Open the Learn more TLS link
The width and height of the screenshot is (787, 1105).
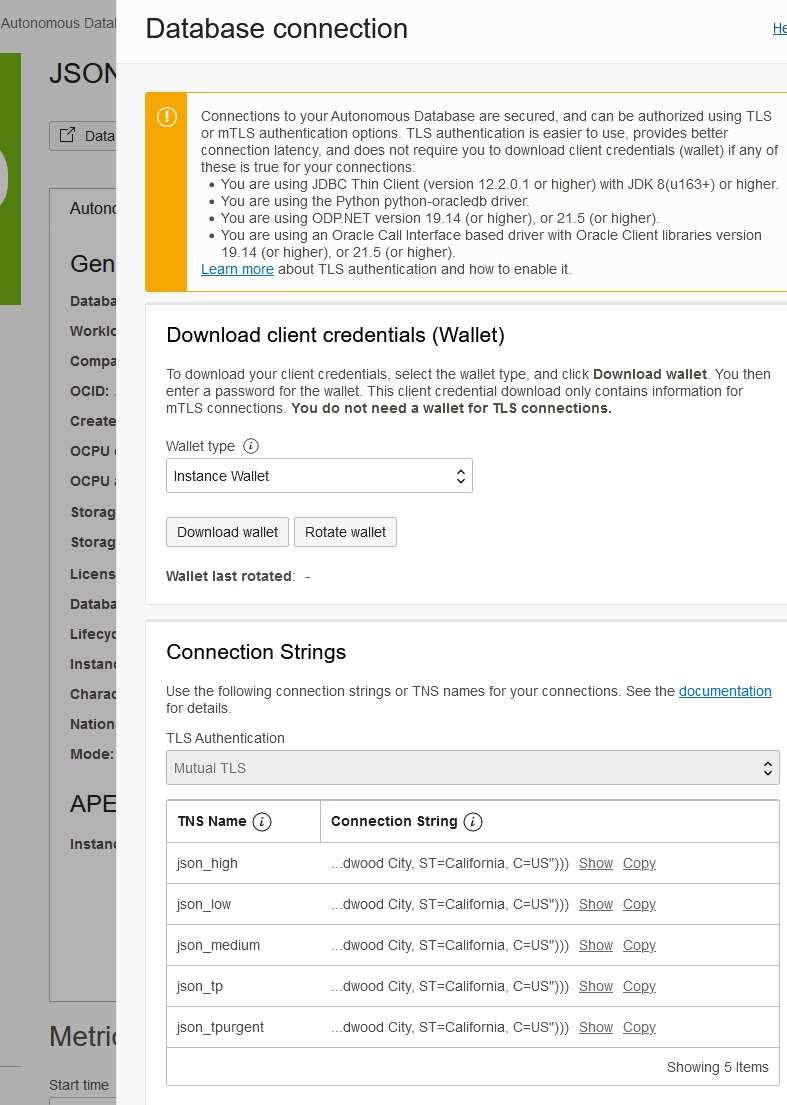click(x=237, y=269)
